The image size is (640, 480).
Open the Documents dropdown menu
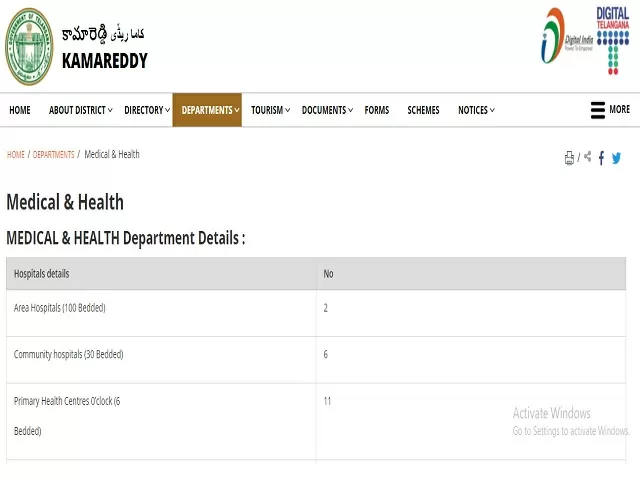point(327,110)
